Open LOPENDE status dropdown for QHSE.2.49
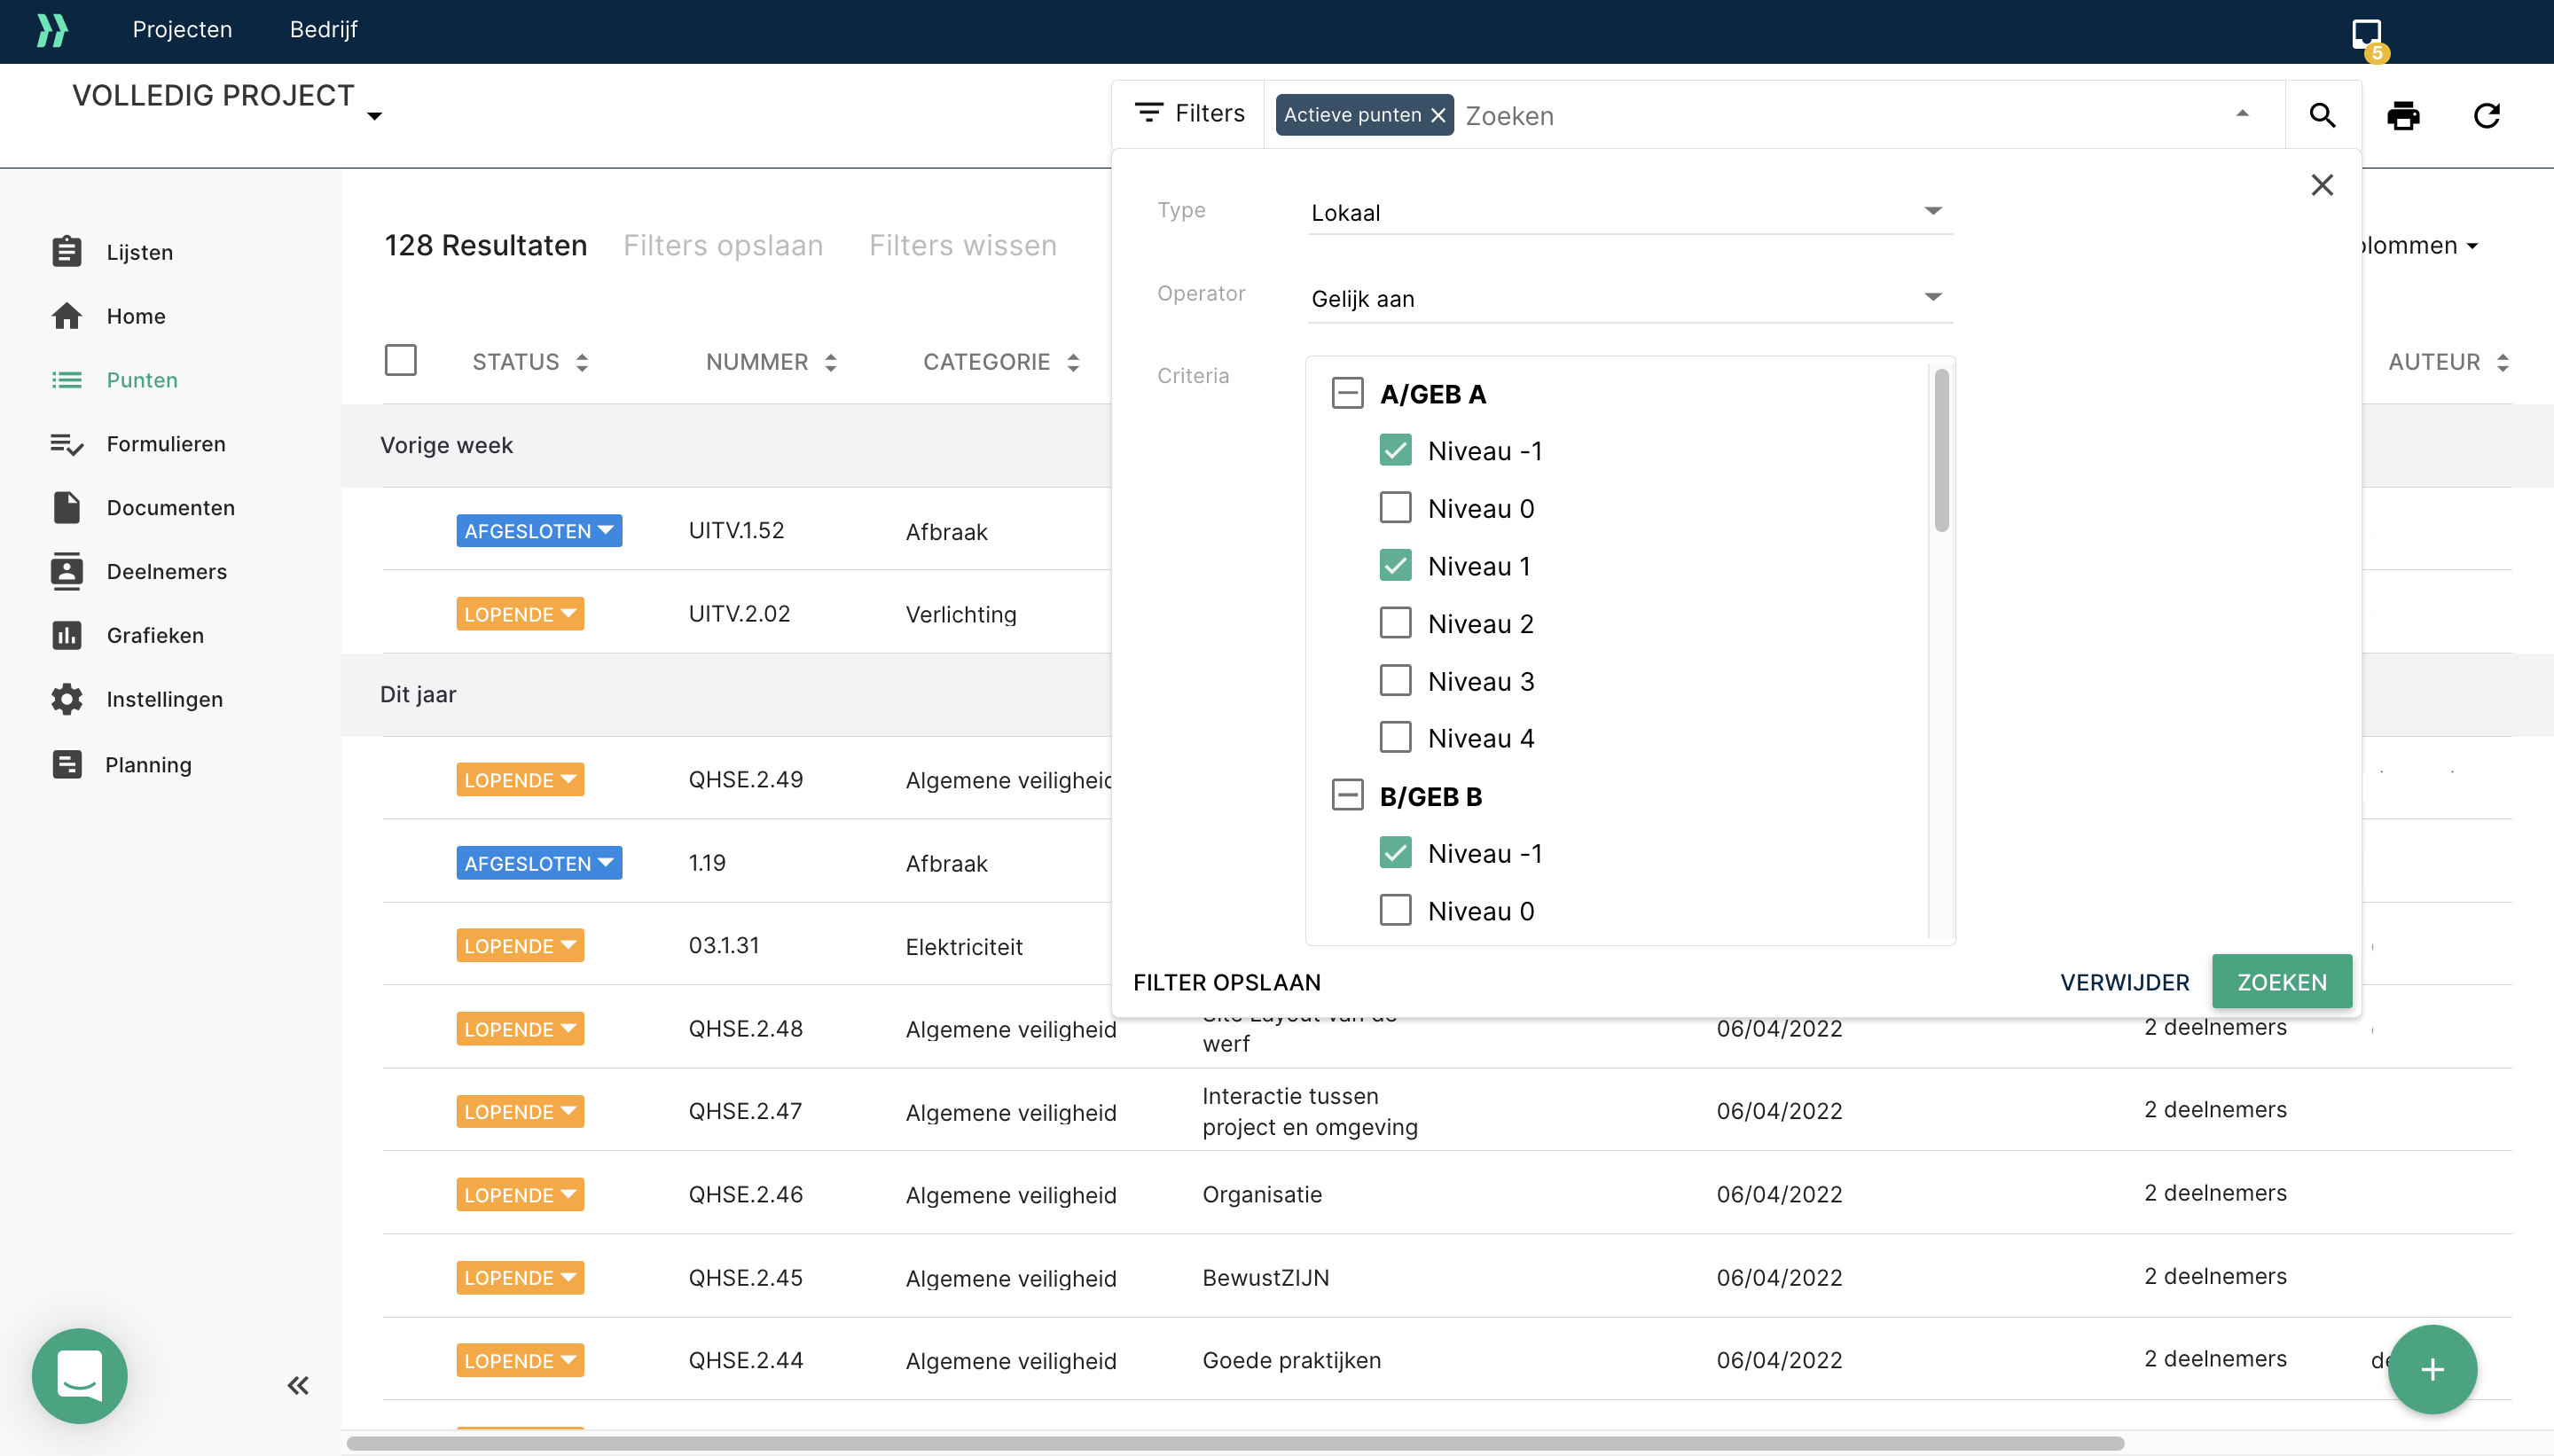This screenshot has height=1456, width=2554. pos(520,779)
